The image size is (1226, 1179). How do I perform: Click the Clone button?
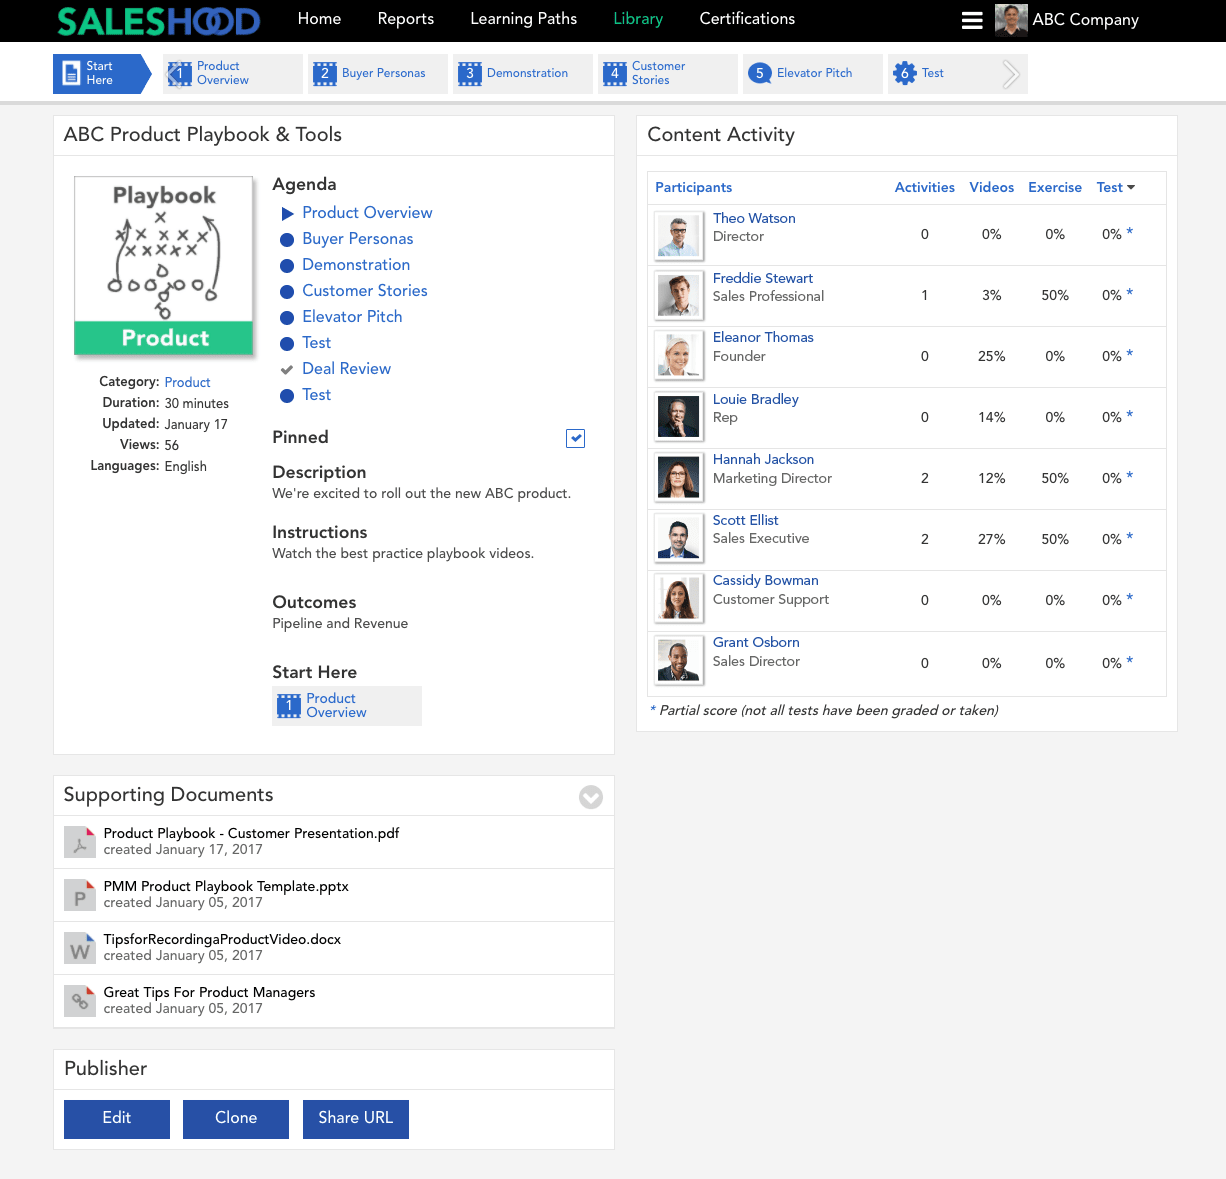coord(236,1119)
